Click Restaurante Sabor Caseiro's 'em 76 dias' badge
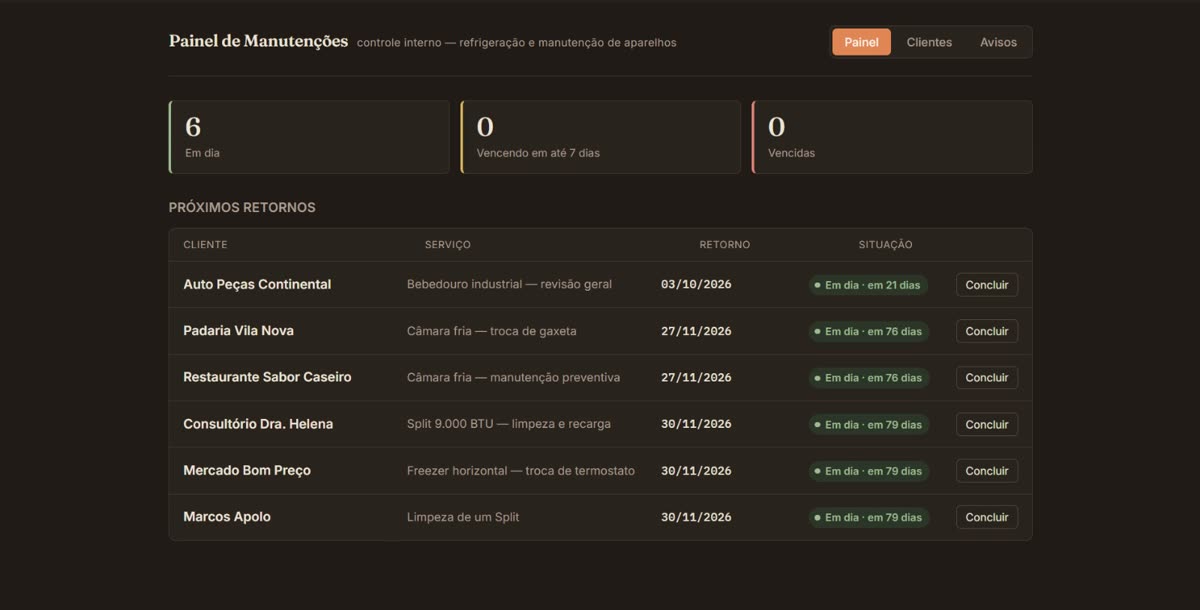 pos(869,378)
